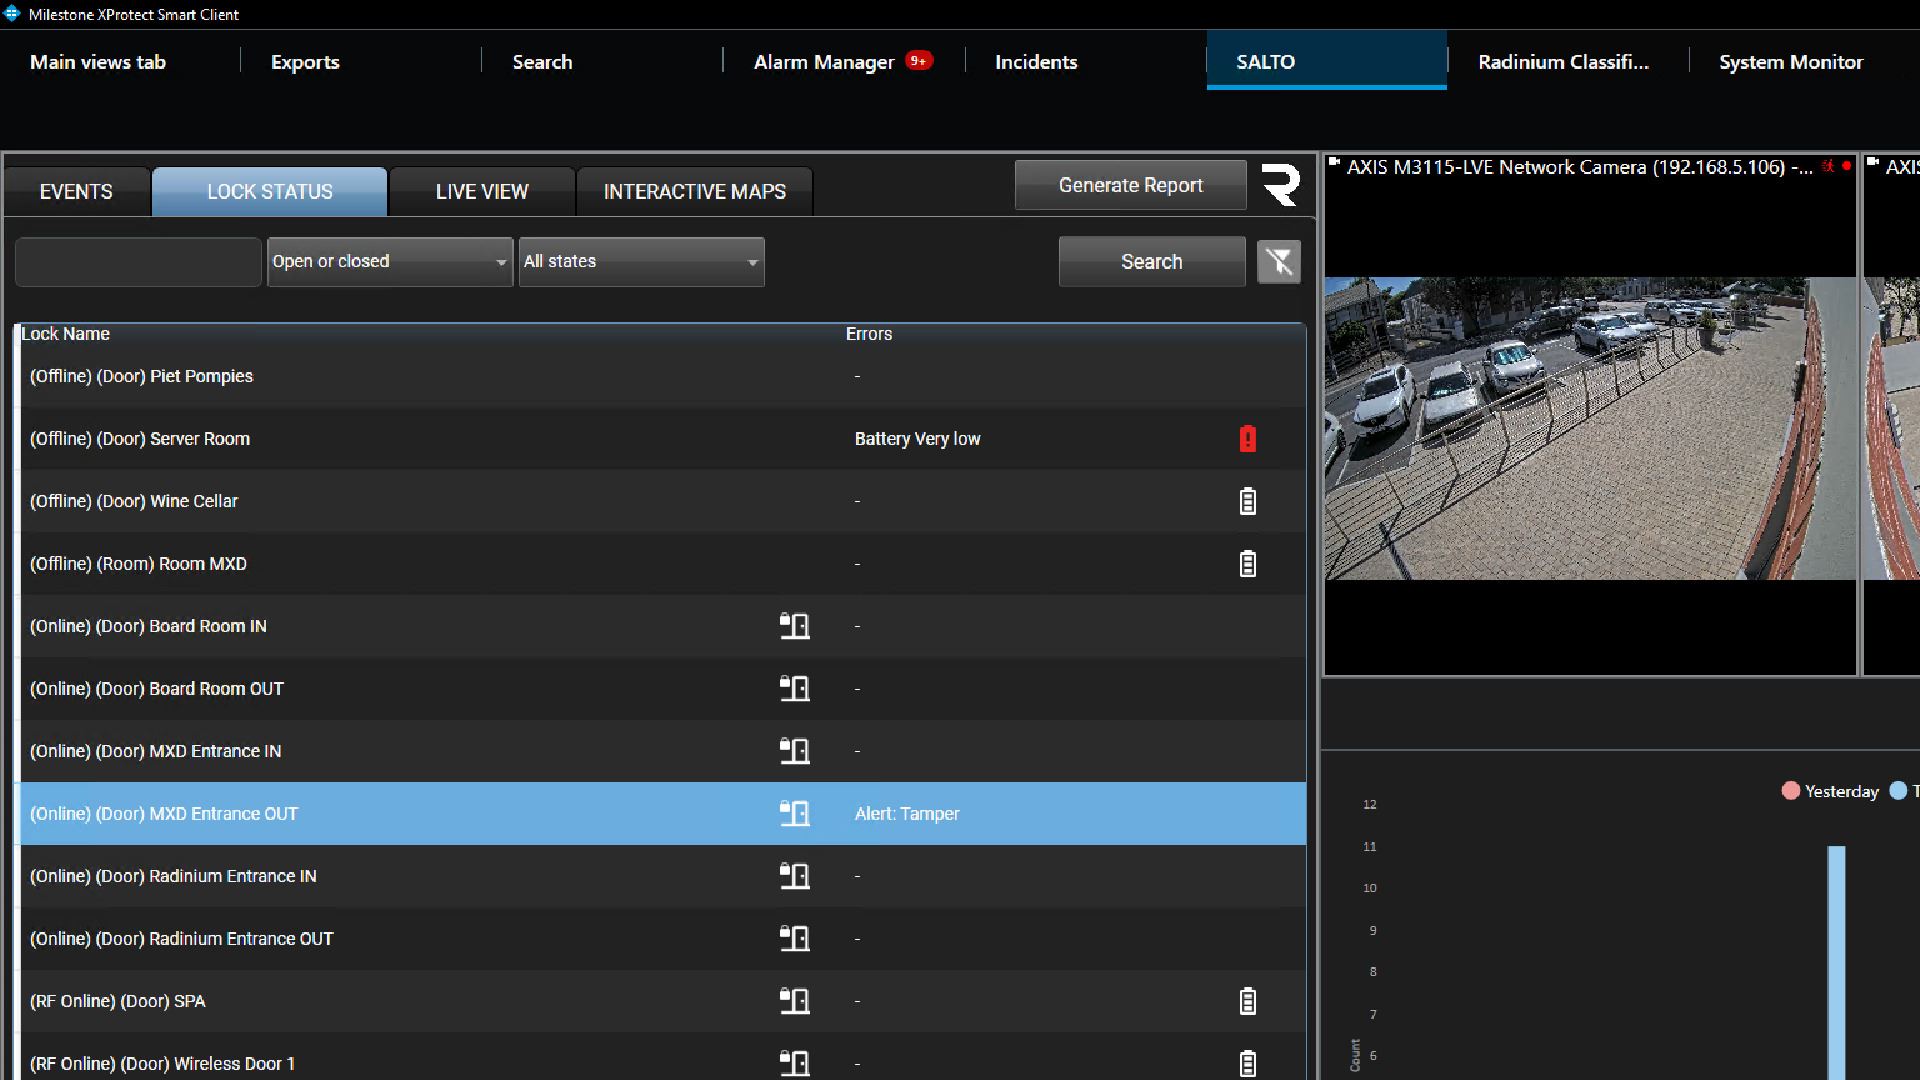Select the LOCK STATUS sub-tab
The image size is (1920, 1080).
(x=270, y=192)
